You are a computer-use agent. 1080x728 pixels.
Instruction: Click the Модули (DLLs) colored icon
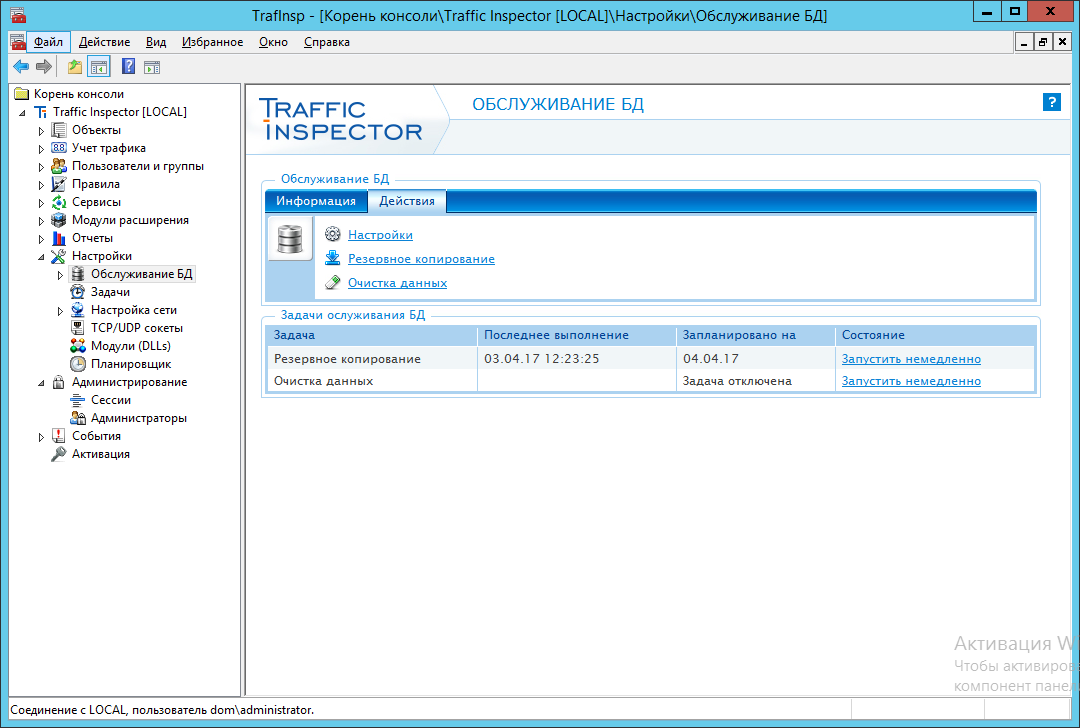pos(78,346)
